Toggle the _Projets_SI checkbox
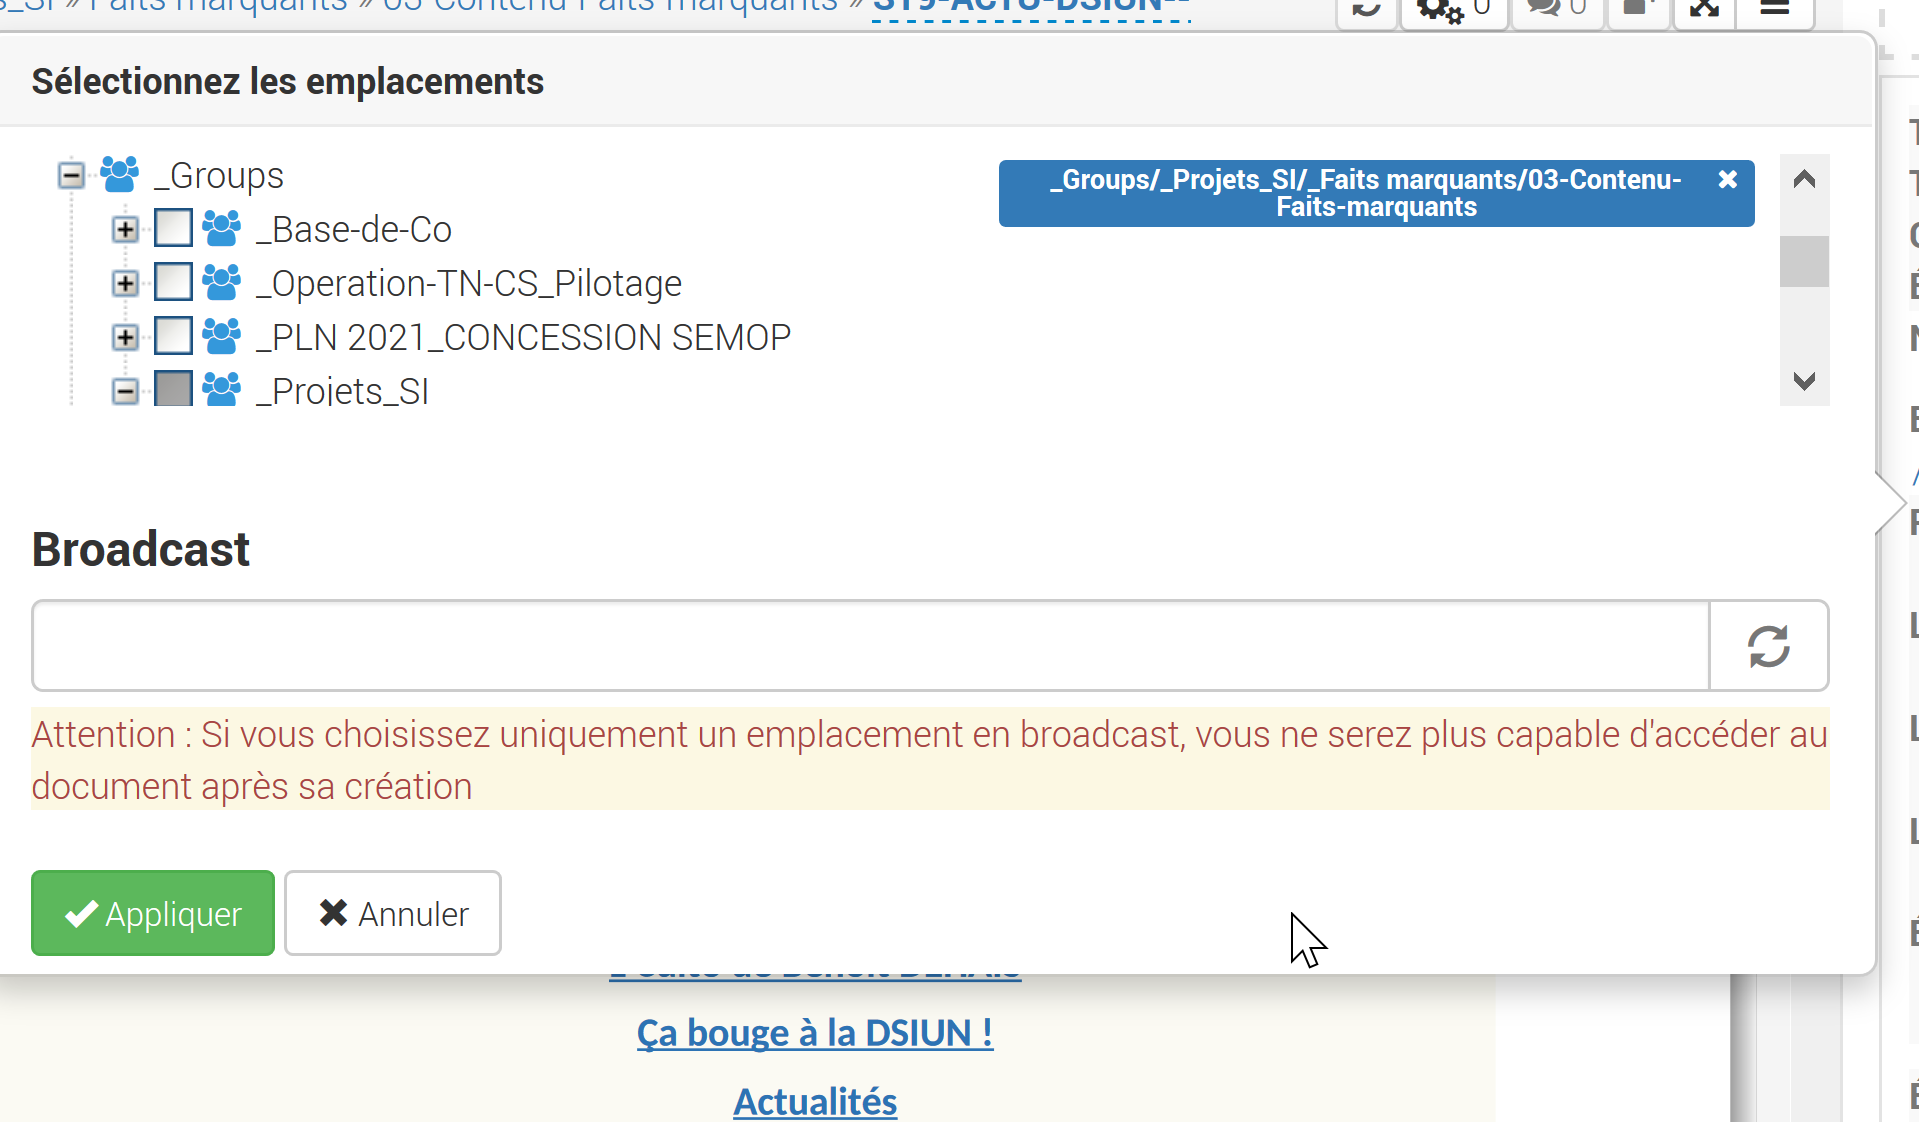The height and width of the screenshot is (1122, 1919). point(174,389)
